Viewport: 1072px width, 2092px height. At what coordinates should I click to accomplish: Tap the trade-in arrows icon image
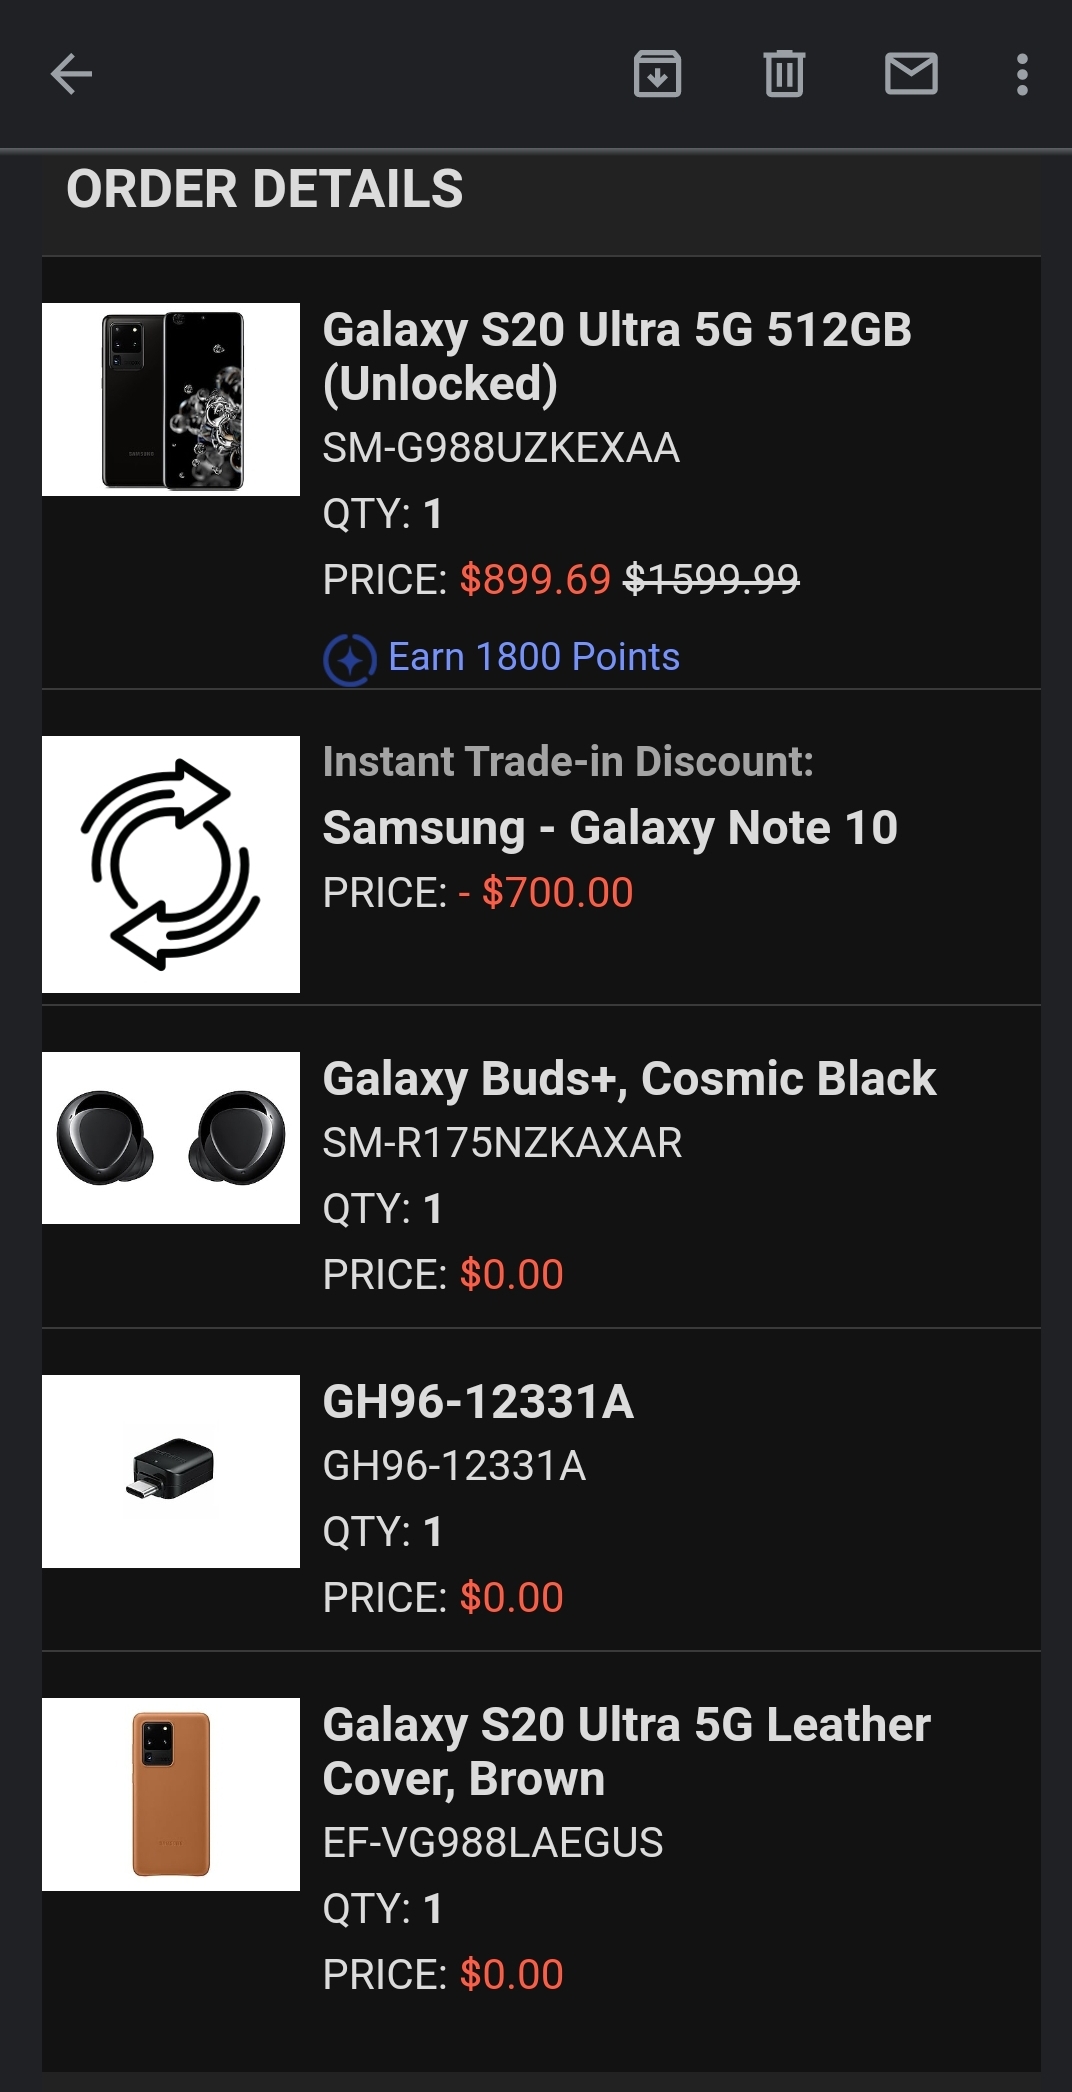[171, 864]
